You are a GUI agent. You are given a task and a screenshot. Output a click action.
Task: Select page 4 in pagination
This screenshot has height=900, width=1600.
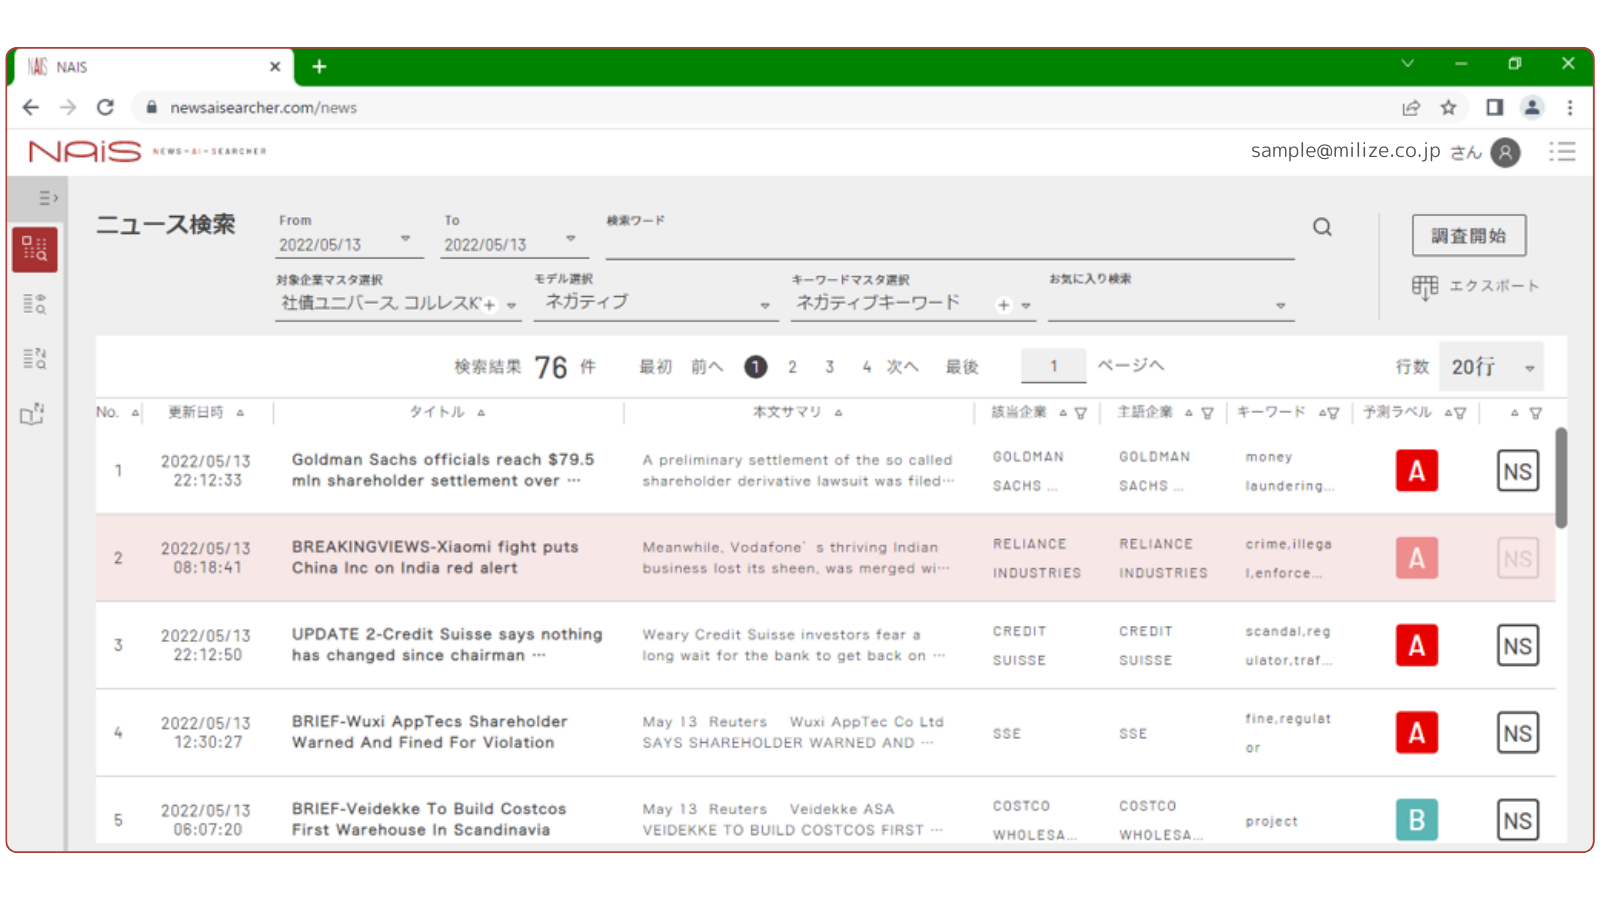tap(866, 367)
